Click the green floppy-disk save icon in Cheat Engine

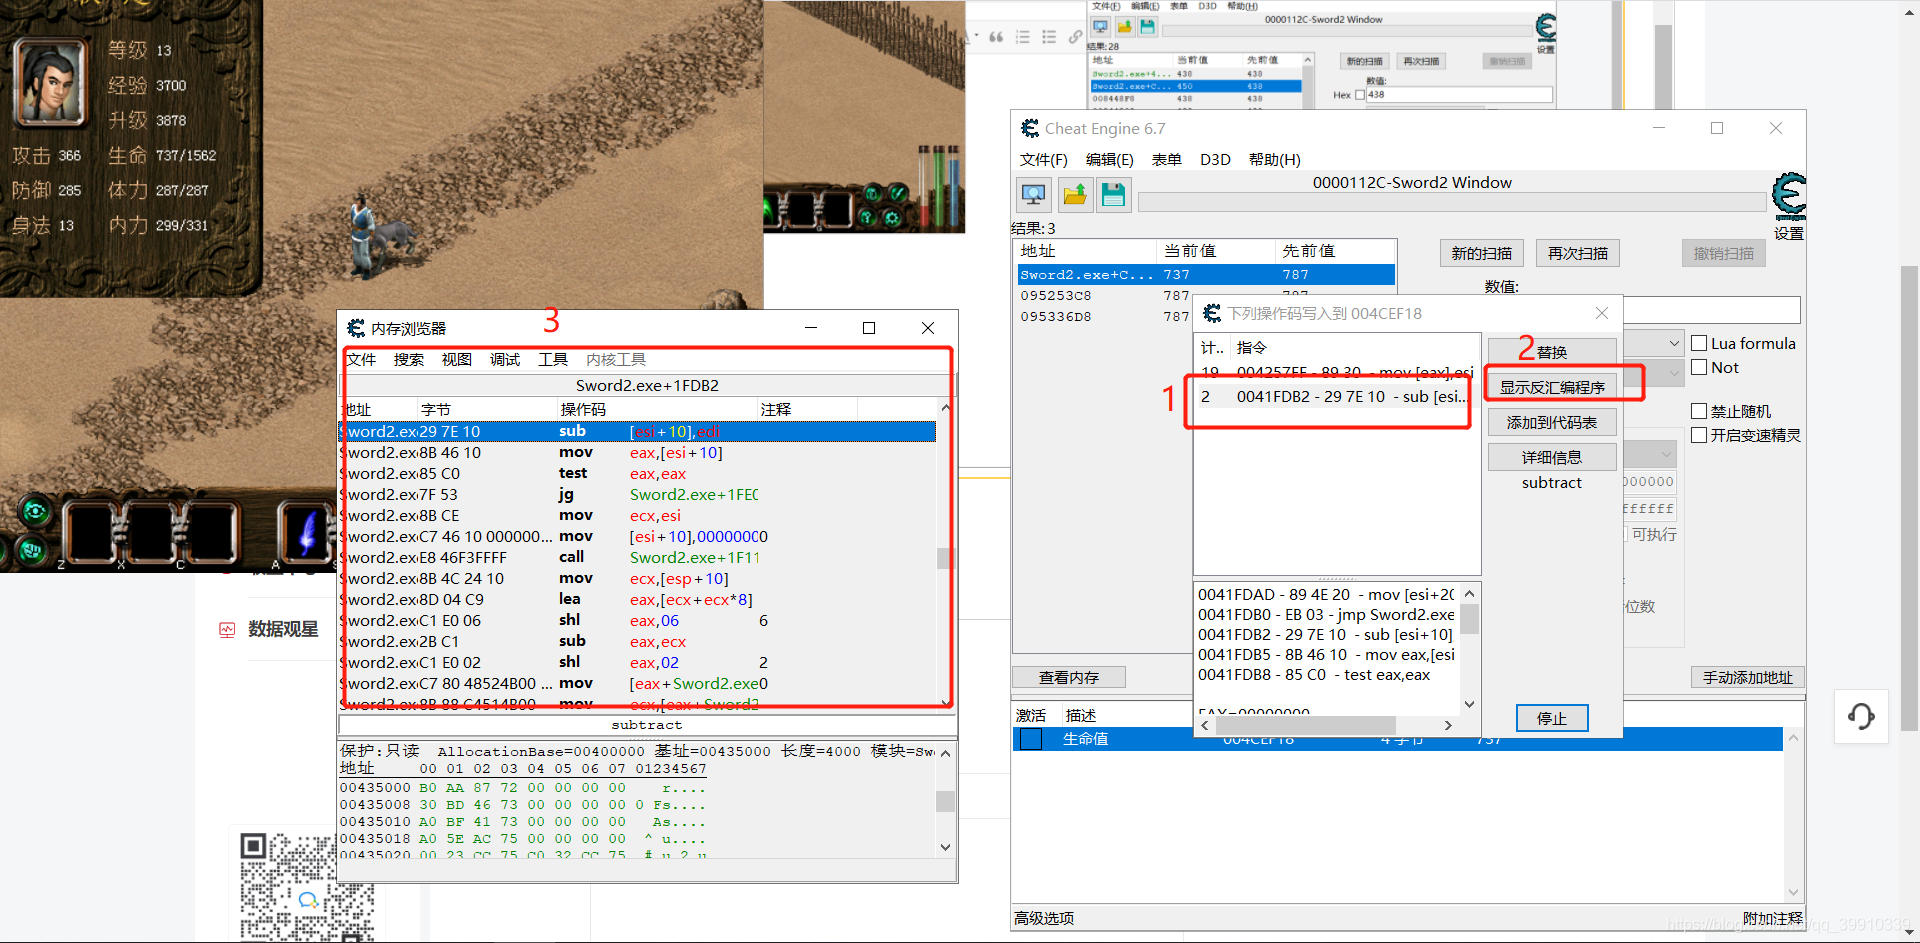pos(1113,194)
